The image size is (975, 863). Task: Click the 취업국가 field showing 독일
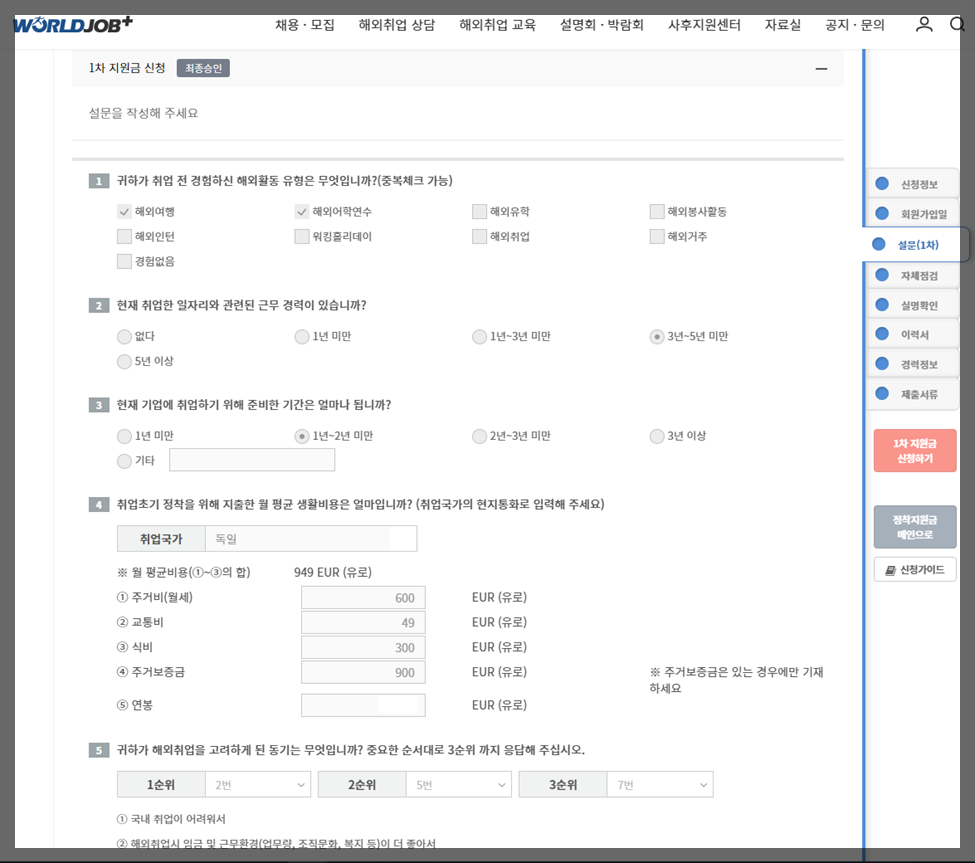(x=311, y=538)
